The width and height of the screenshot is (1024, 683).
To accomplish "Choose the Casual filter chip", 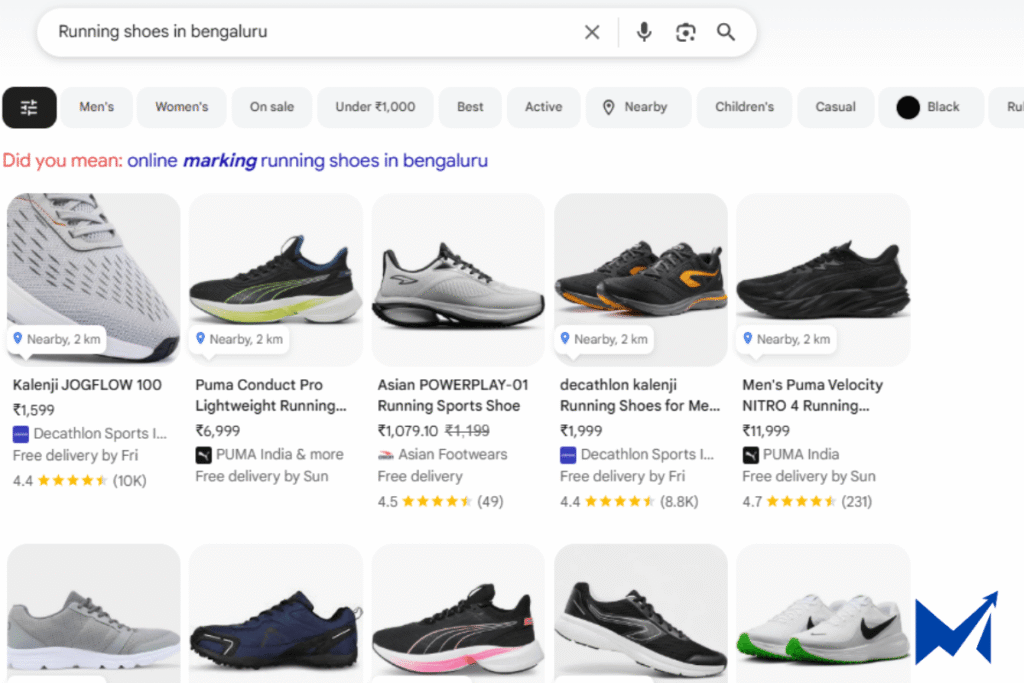I will (x=835, y=107).
